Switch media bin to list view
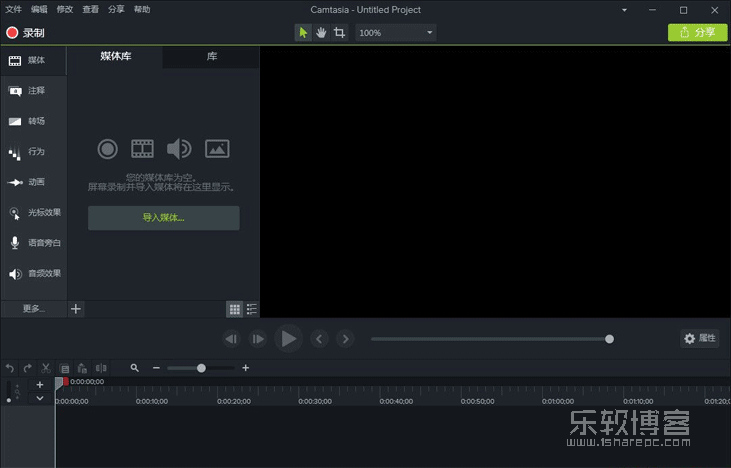 click(252, 309)
